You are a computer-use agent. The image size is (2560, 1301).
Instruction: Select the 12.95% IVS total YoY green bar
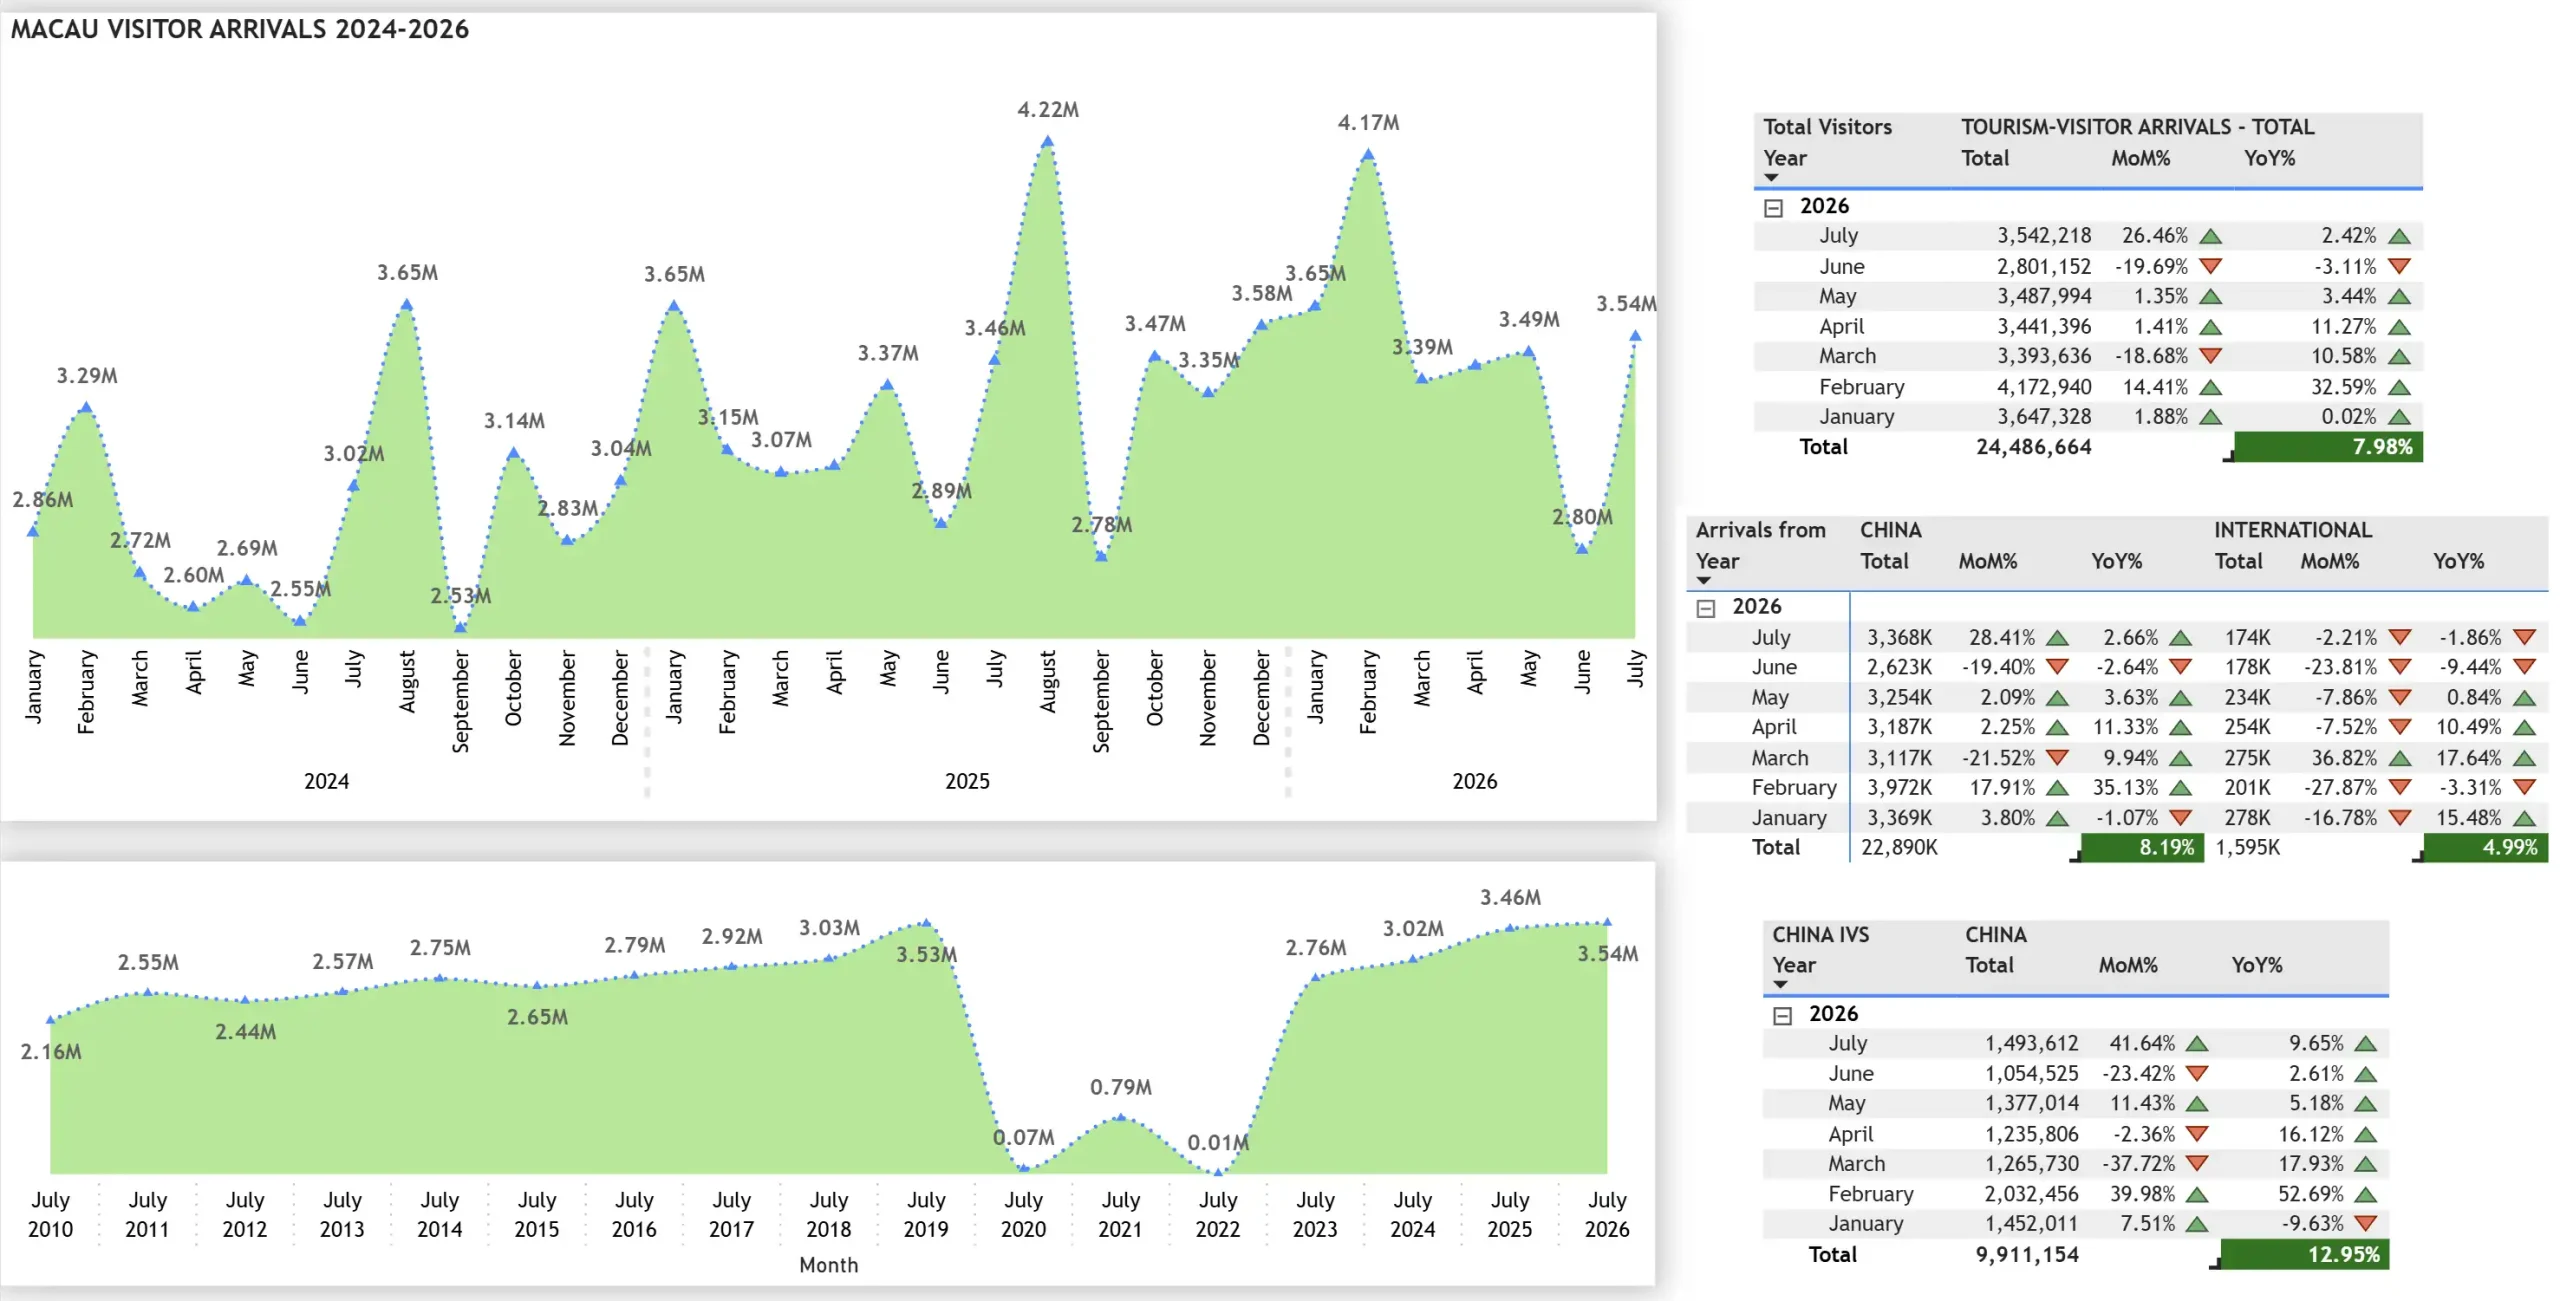coord(2305,1254)
